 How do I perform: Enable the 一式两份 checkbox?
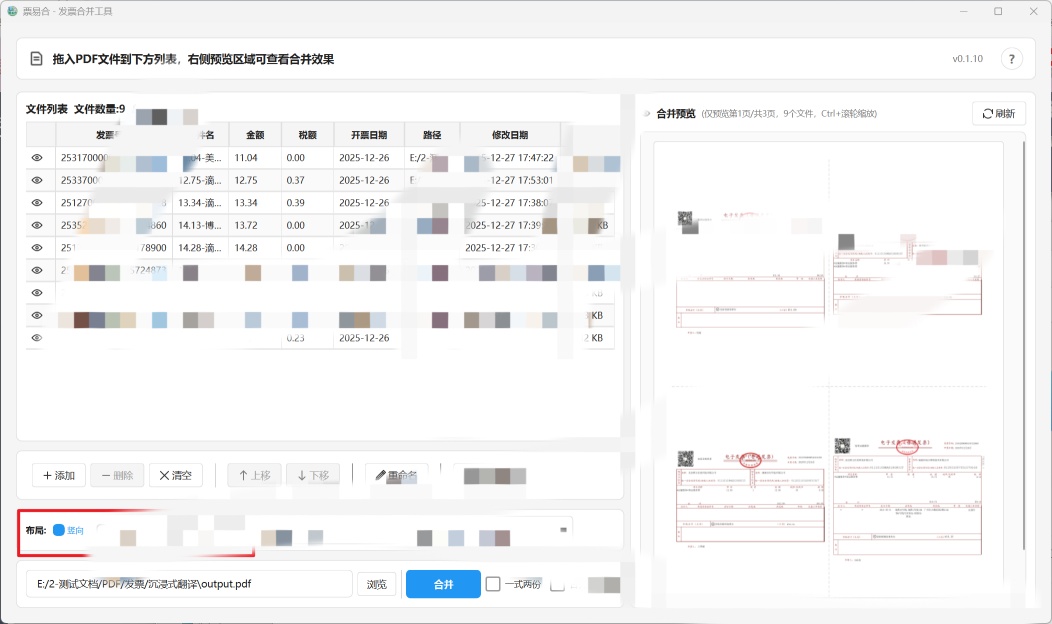pos(493,584)
